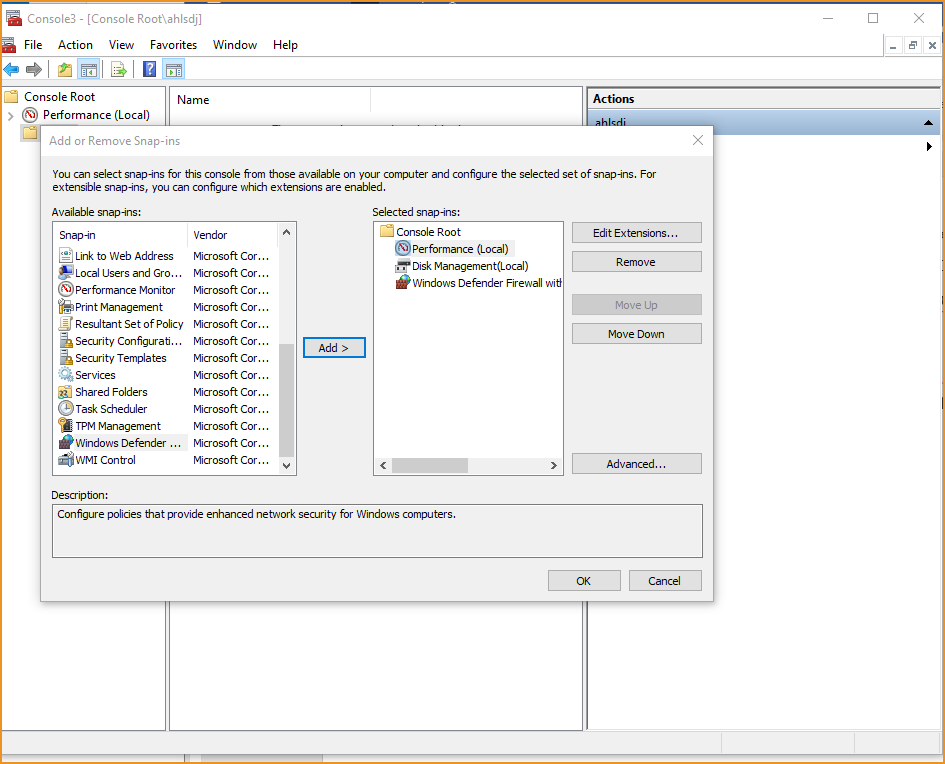Viewport: 945px width, 764px height.
Task: Select Shared Folders text in available snap-ins
Action: pos(111,392)
